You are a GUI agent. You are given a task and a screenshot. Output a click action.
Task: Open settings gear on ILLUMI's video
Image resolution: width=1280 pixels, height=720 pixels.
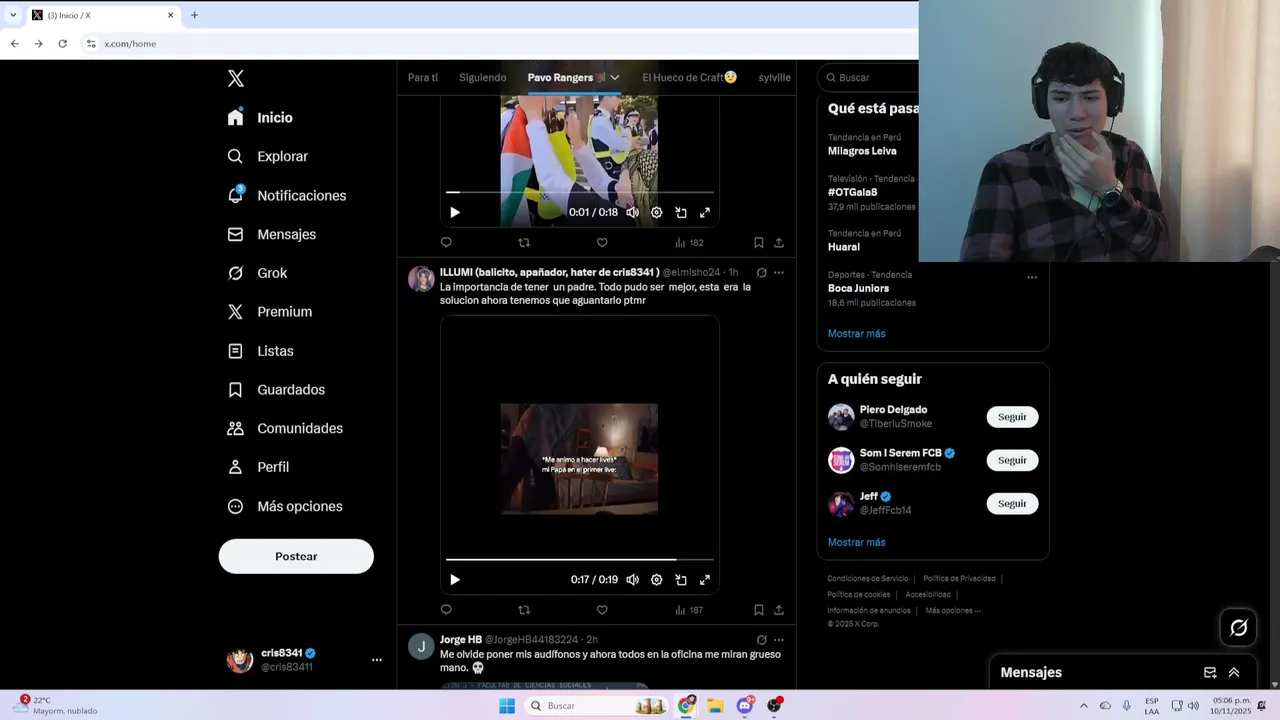(656, 579)
